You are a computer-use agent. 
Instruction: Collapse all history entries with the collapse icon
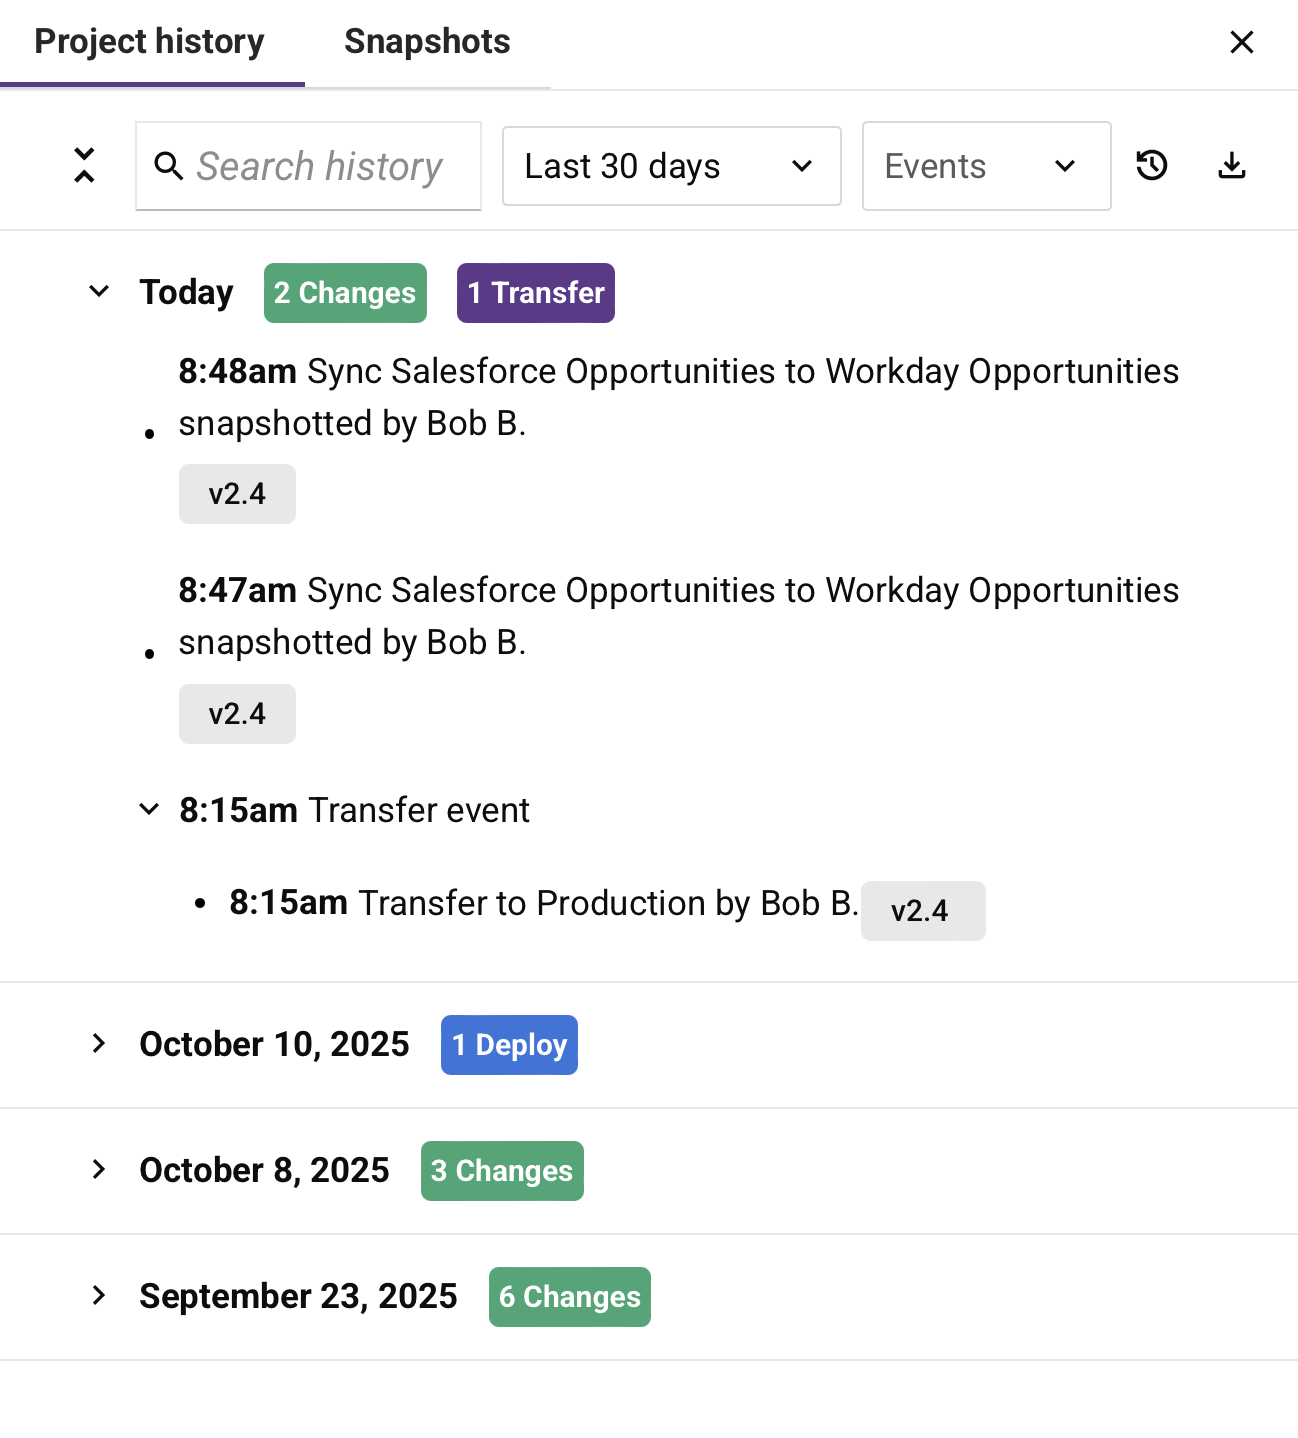point(84,166)
